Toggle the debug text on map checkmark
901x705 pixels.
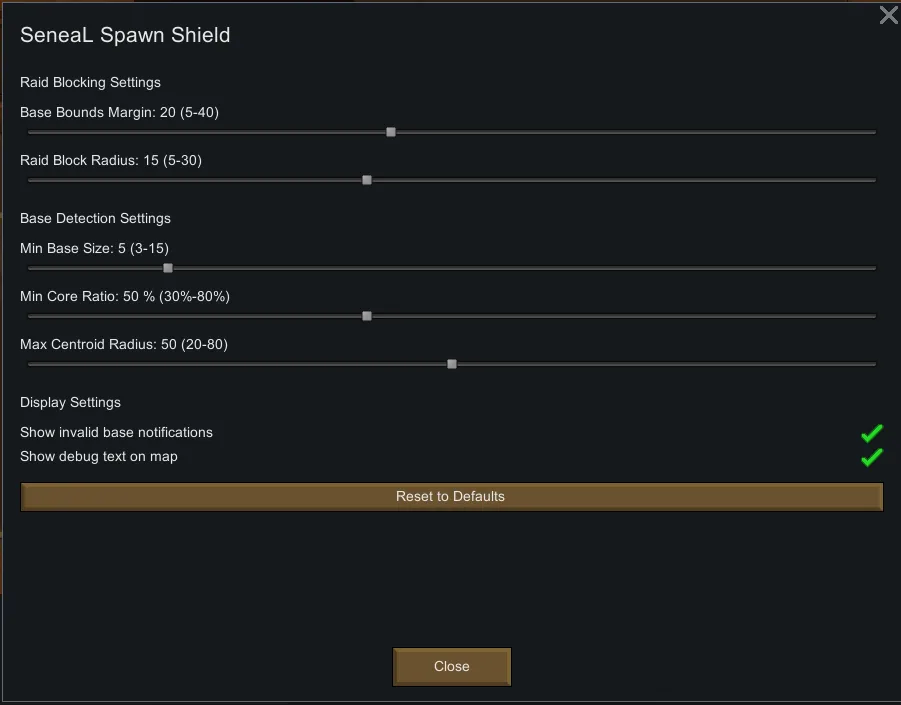tap(871, 457)
